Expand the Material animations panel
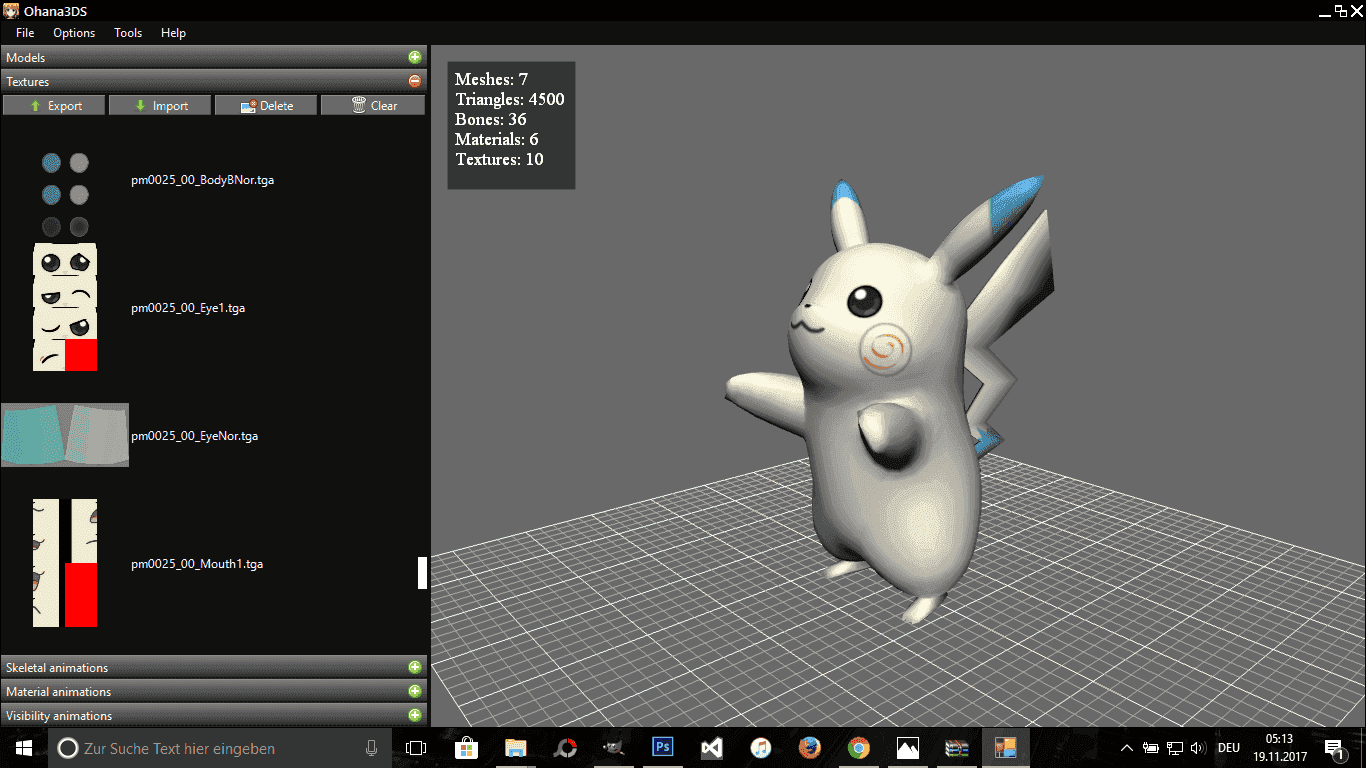This screenshot has height=768, width=1366. [415, 691]
